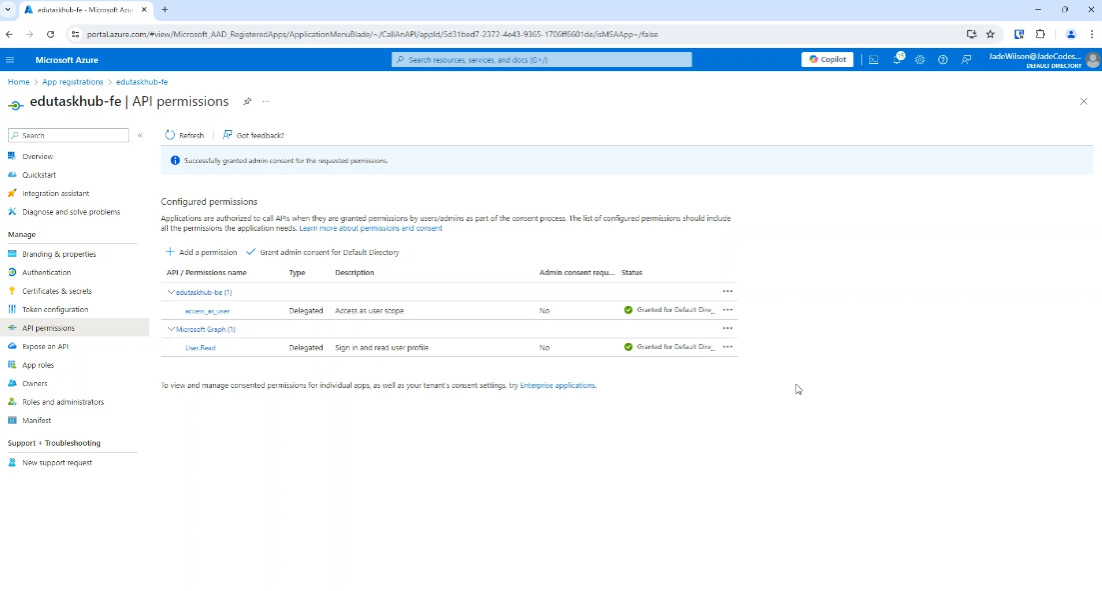Close the API permissions blade

tap(1083, 101)
